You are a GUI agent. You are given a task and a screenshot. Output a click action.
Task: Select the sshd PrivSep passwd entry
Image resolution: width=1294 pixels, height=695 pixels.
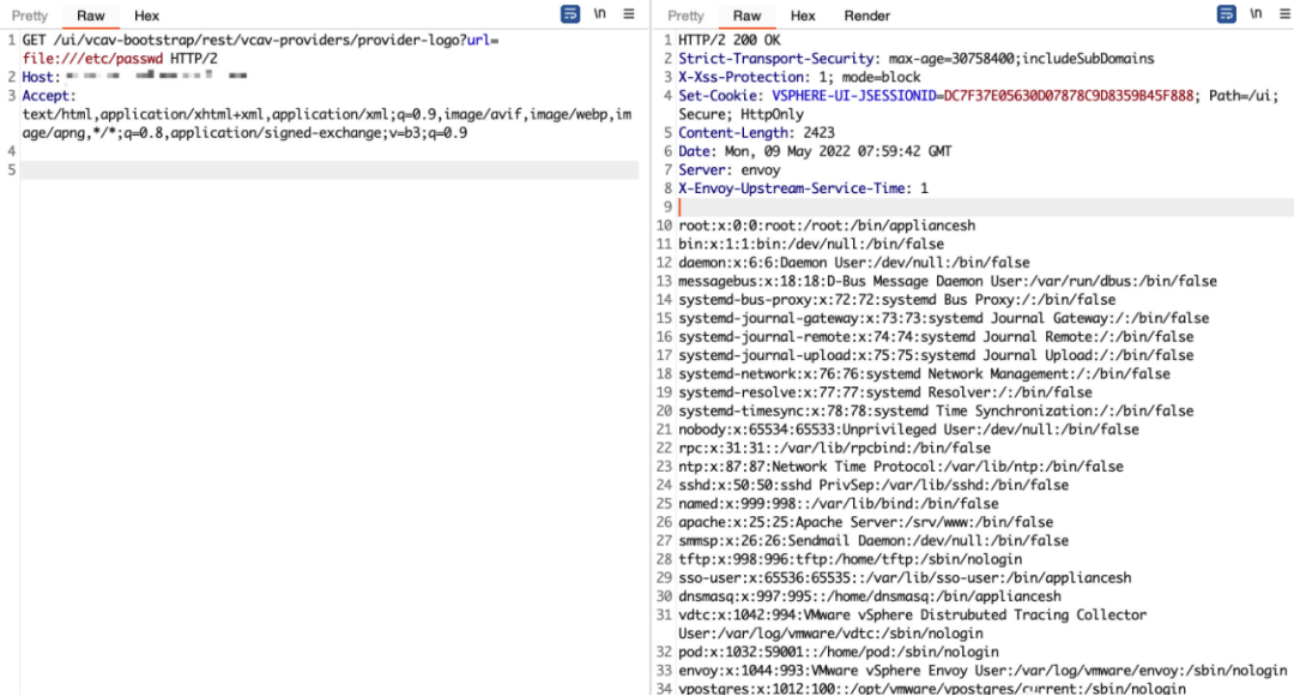tap(873, 485)
